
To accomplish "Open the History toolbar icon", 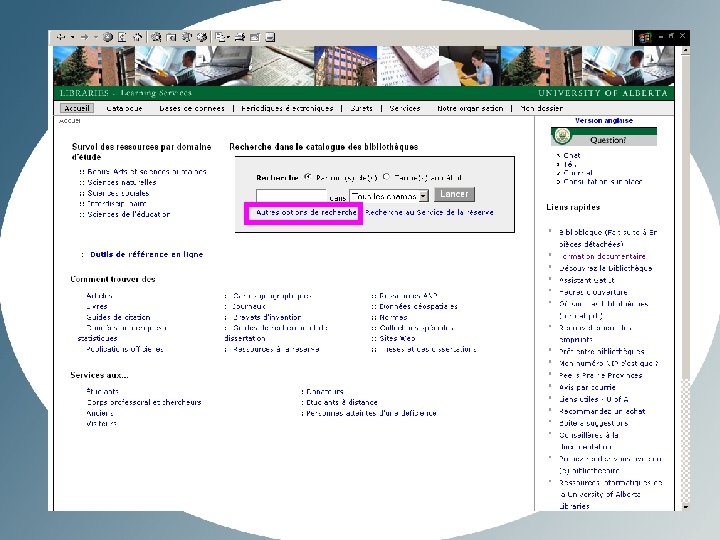I will tap(202, 37).
